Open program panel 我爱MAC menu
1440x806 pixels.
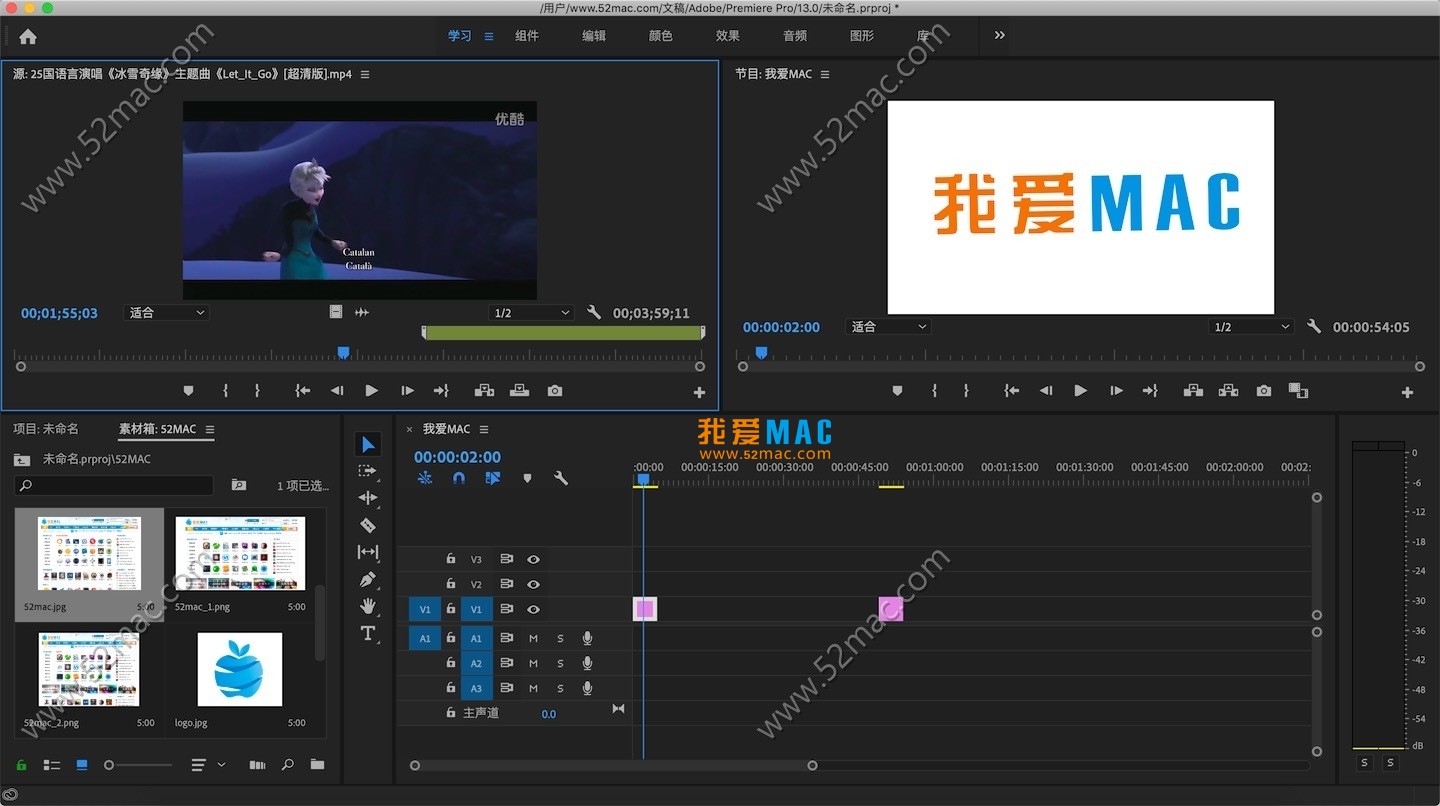pos(824,74)
